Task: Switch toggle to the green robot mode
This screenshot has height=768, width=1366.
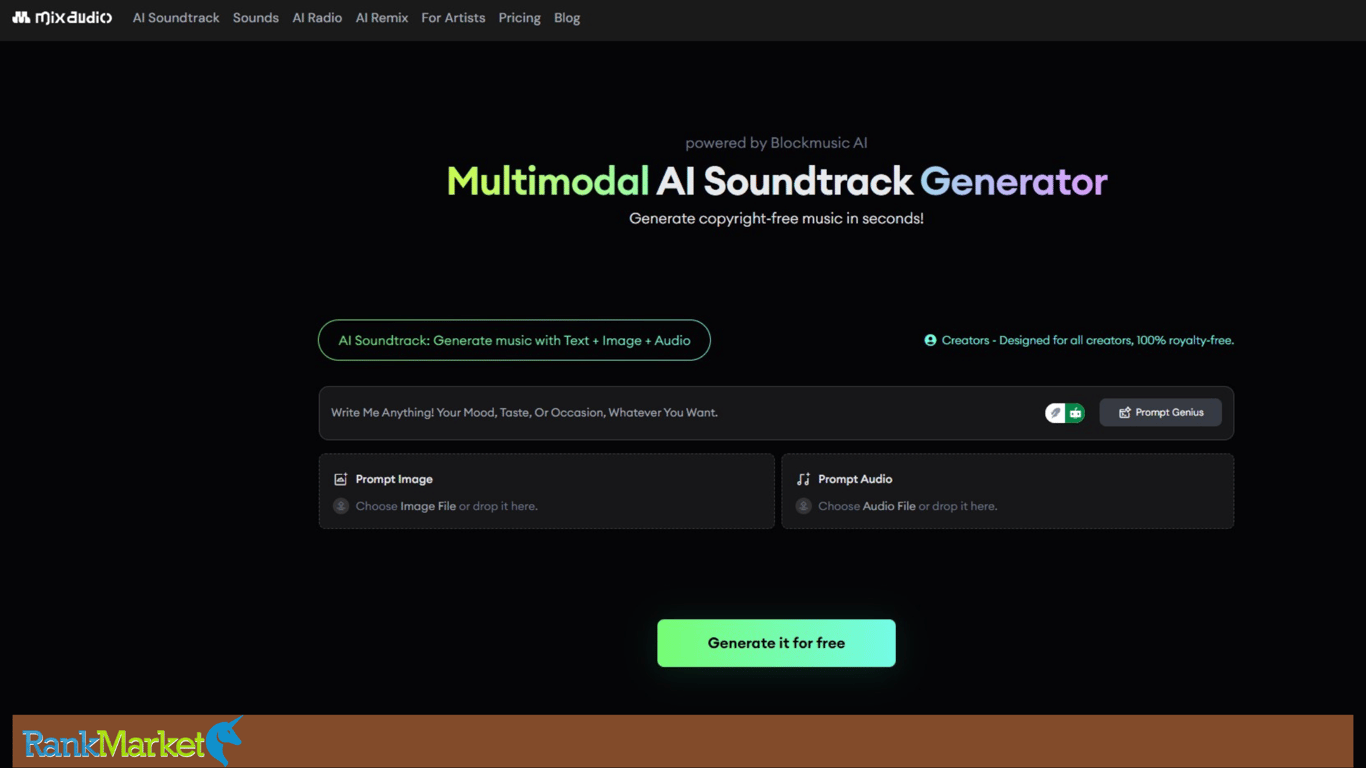Action: (1075, 412)
